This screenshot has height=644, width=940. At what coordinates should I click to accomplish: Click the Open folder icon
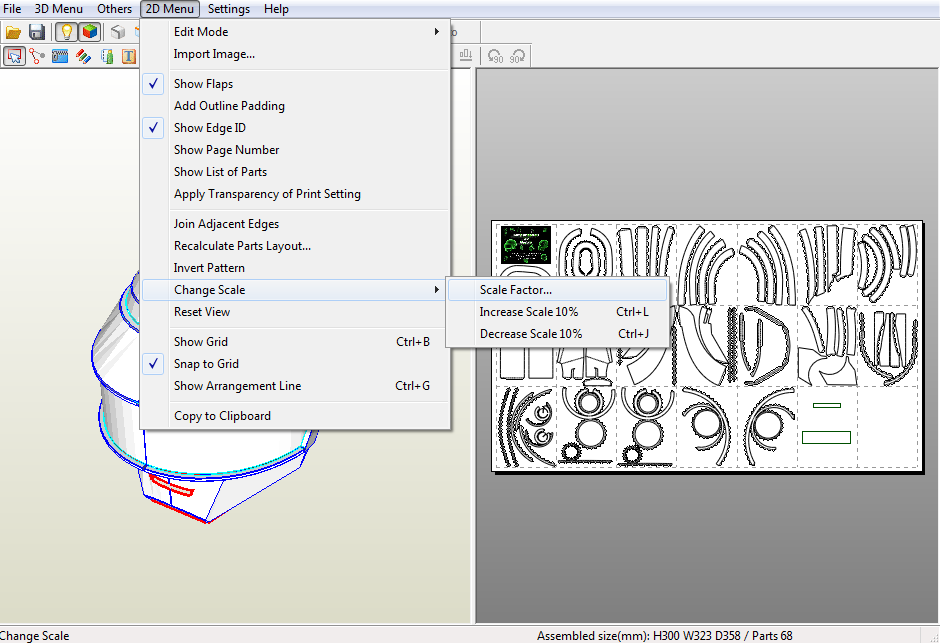[14, 31]
